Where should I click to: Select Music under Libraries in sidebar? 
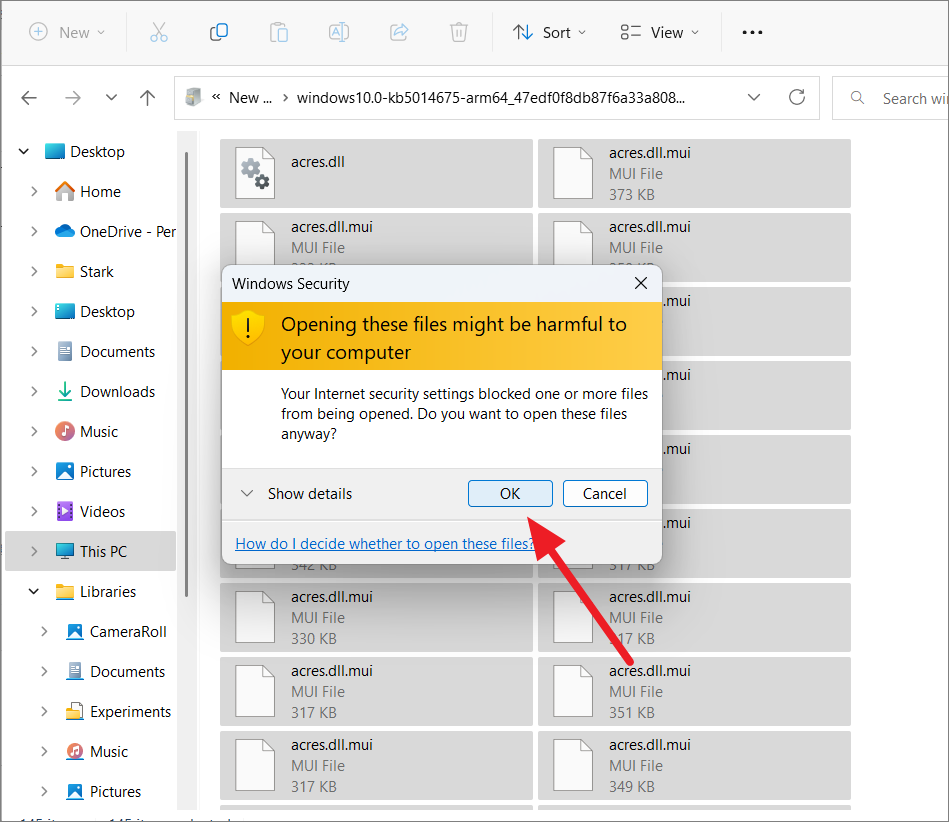(109, 751)
